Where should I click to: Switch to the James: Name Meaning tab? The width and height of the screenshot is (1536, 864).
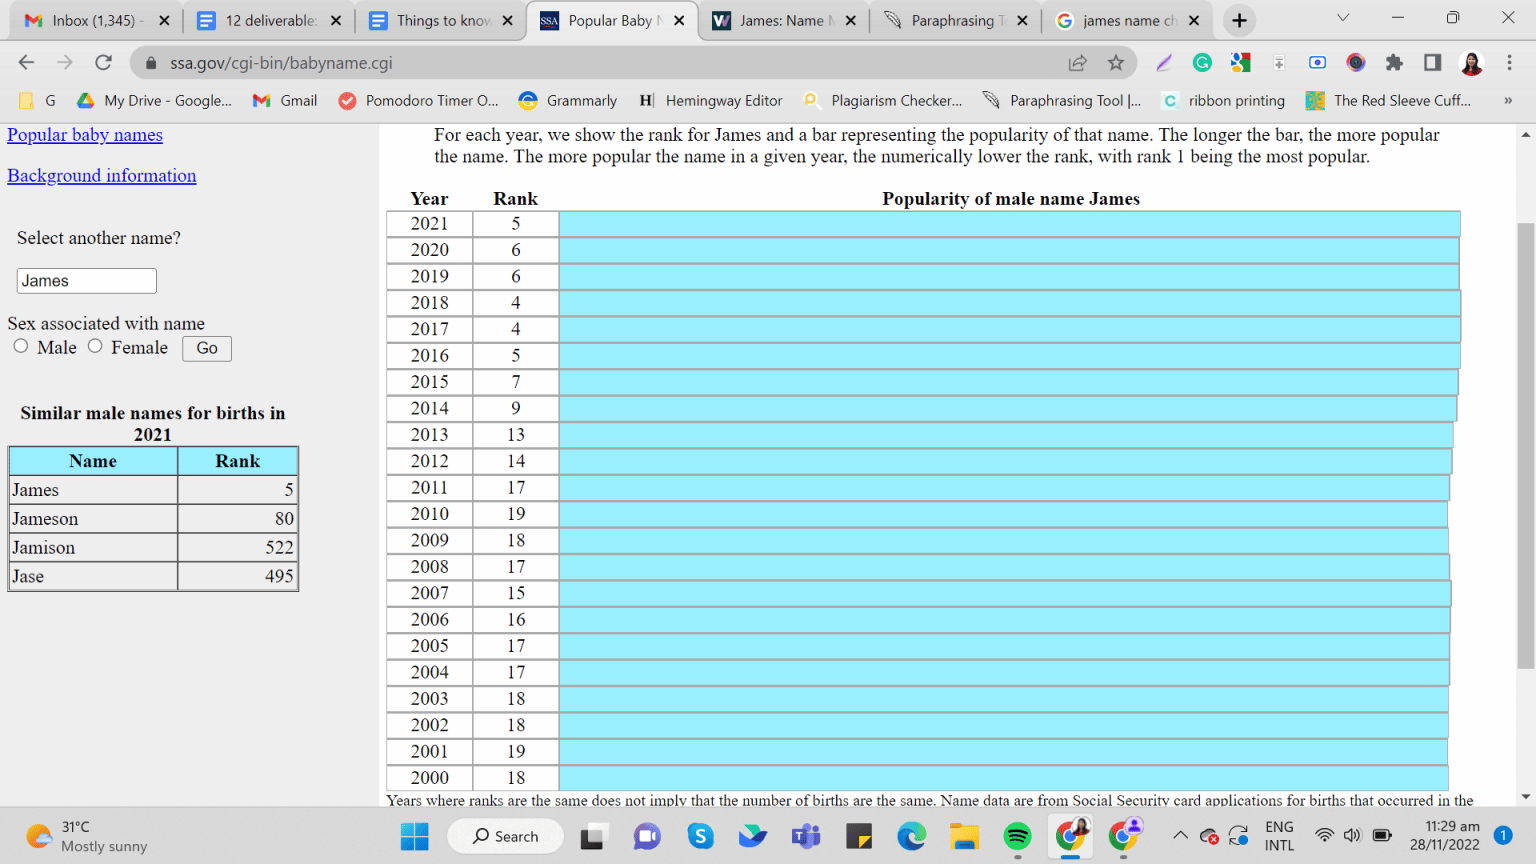[x=783, y=20]
